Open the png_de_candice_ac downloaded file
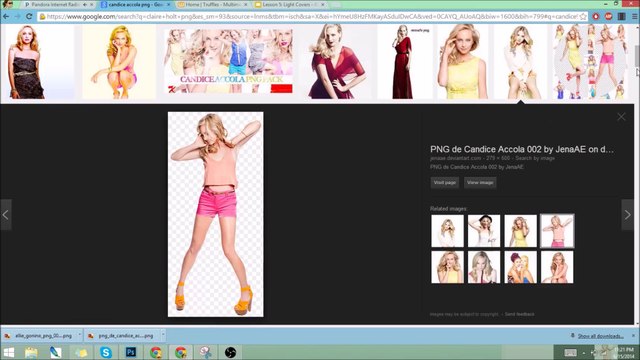 point(122,336)
